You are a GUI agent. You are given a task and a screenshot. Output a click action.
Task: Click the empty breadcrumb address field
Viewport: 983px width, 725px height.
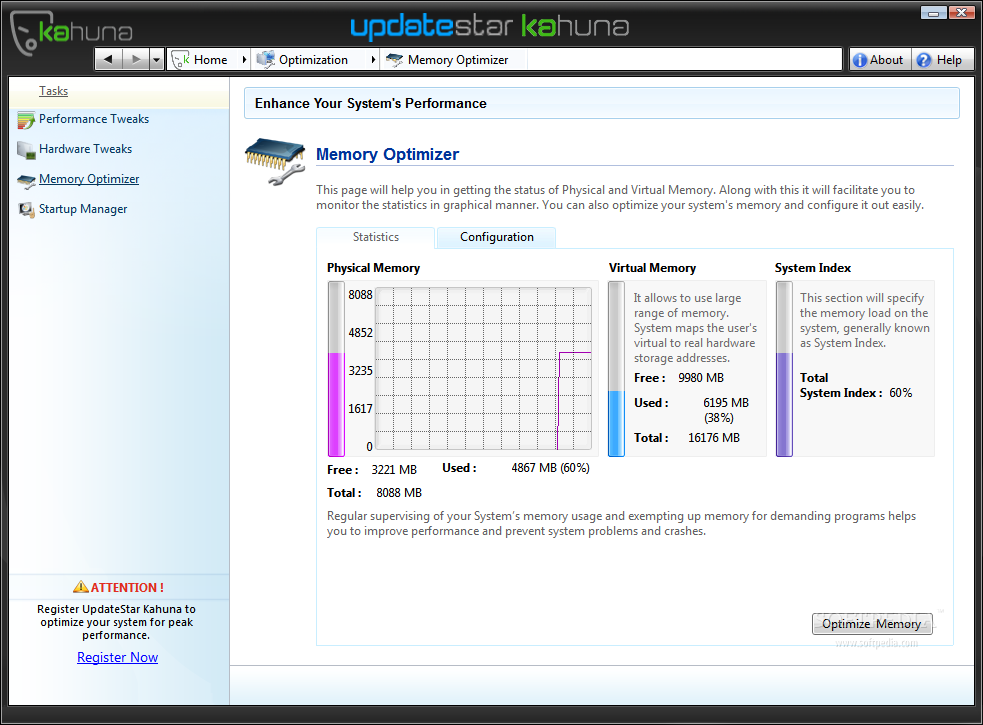click(x=684, y=60)
